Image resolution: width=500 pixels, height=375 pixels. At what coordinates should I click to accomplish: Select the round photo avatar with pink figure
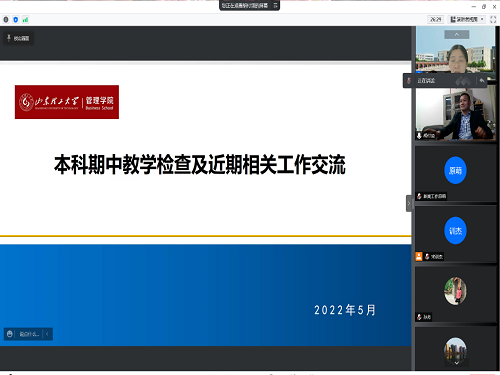(x=455, y=291)
